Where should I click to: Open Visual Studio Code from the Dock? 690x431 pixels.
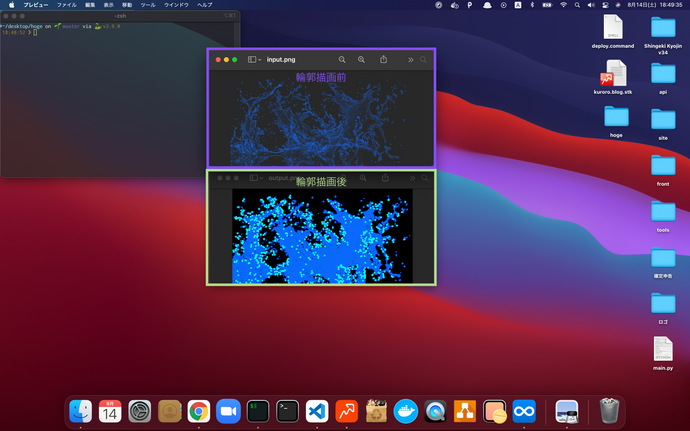[x=317, y=411]
